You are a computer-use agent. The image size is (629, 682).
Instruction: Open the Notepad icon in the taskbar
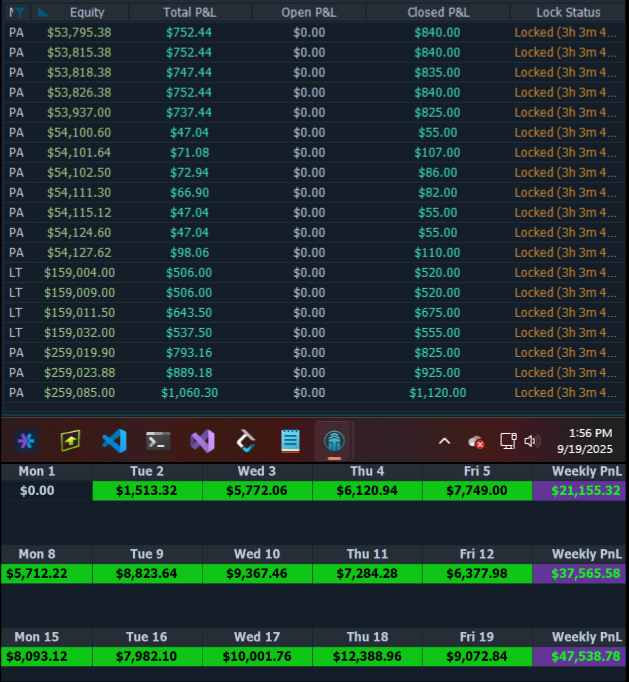[290, 441]
